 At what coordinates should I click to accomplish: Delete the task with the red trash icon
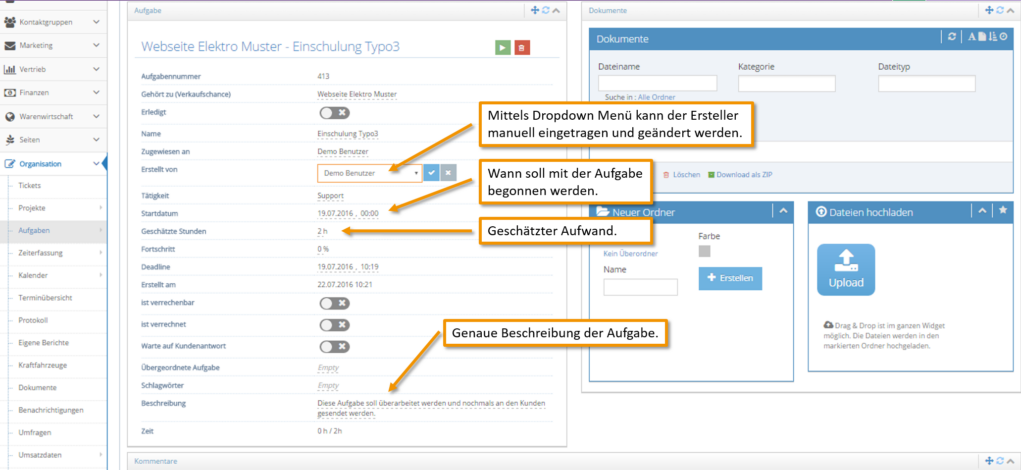coord(522,48)
